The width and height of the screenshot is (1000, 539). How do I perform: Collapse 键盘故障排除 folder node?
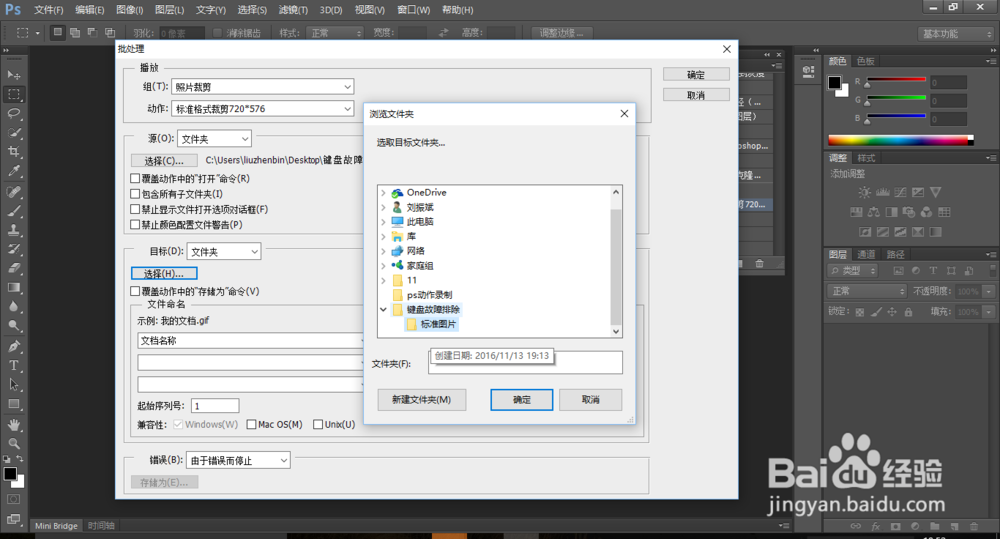click(x=383, y=309)
